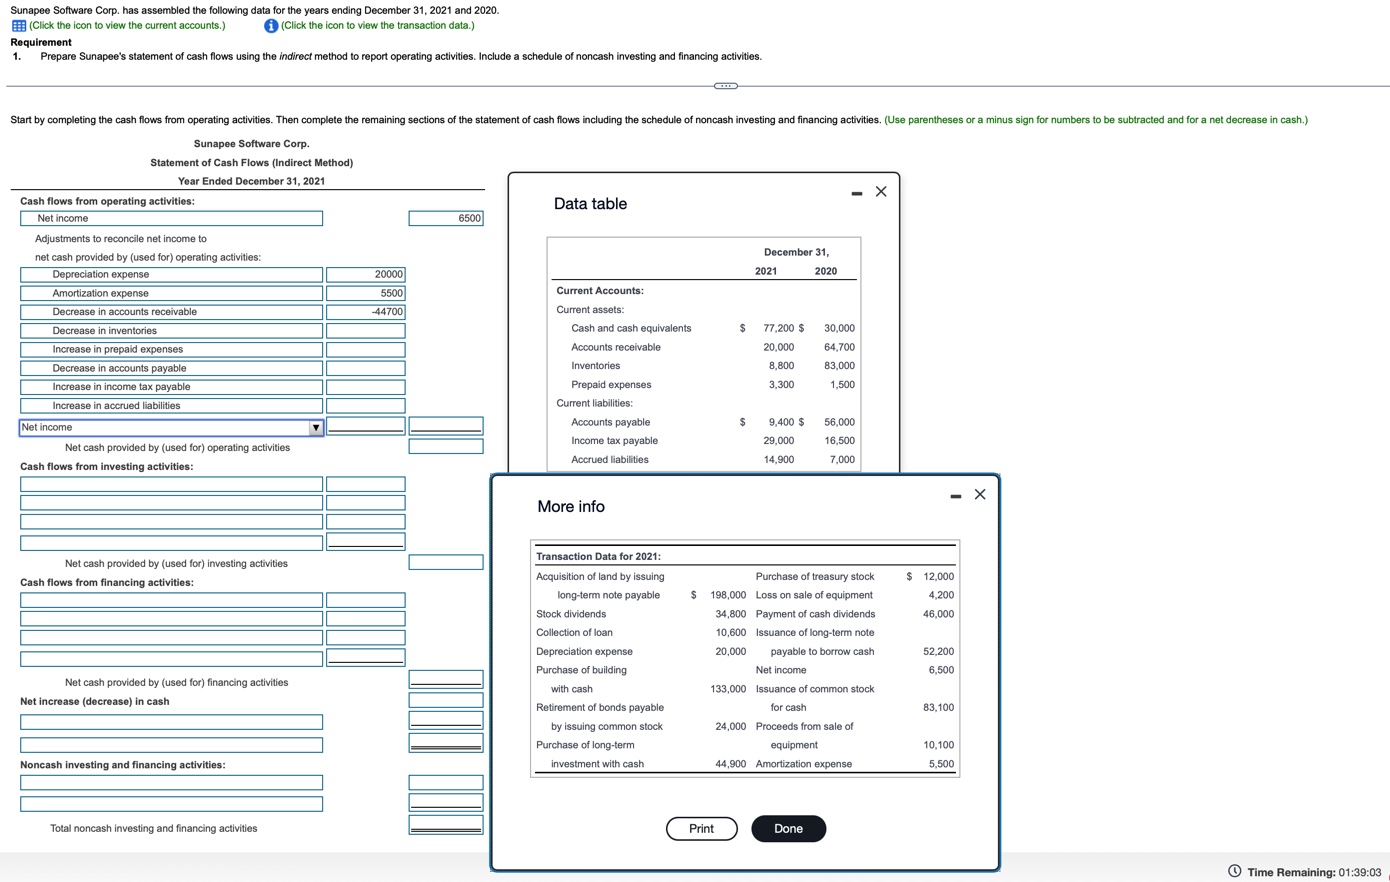Click the net cash from operating activities total field

[446, 447]
